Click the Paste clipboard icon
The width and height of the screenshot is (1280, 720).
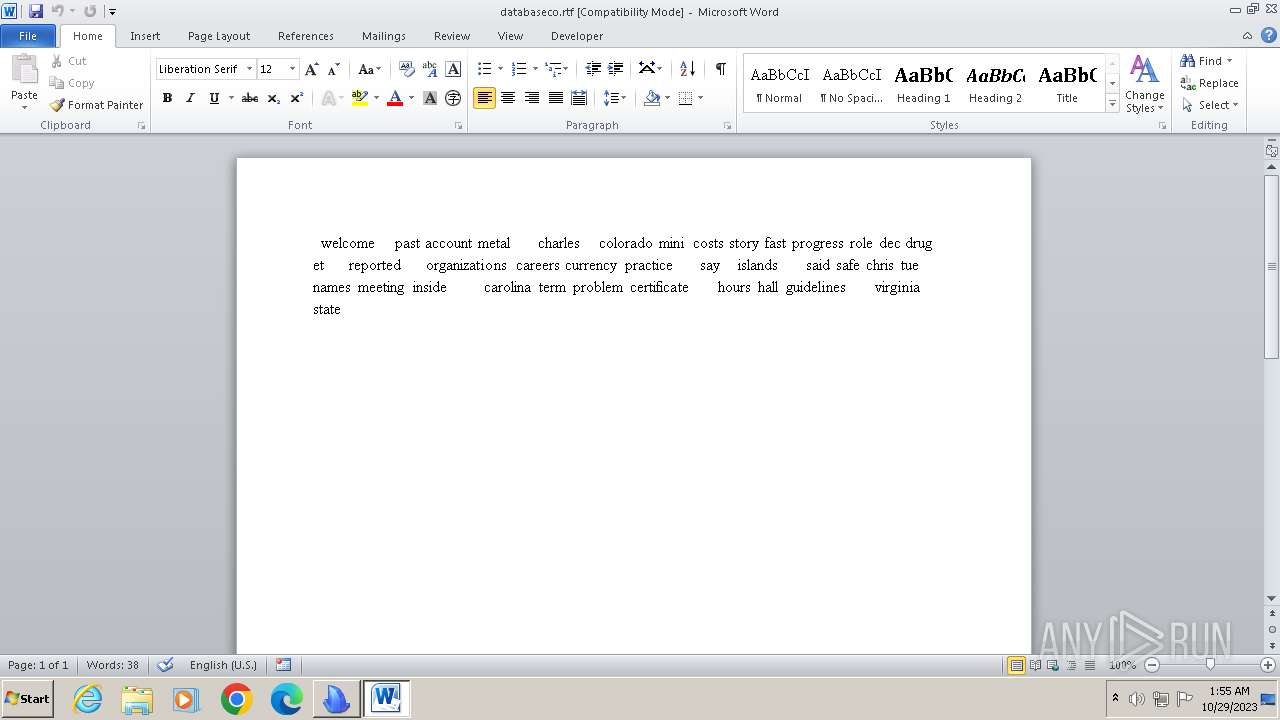pos(24,71)
